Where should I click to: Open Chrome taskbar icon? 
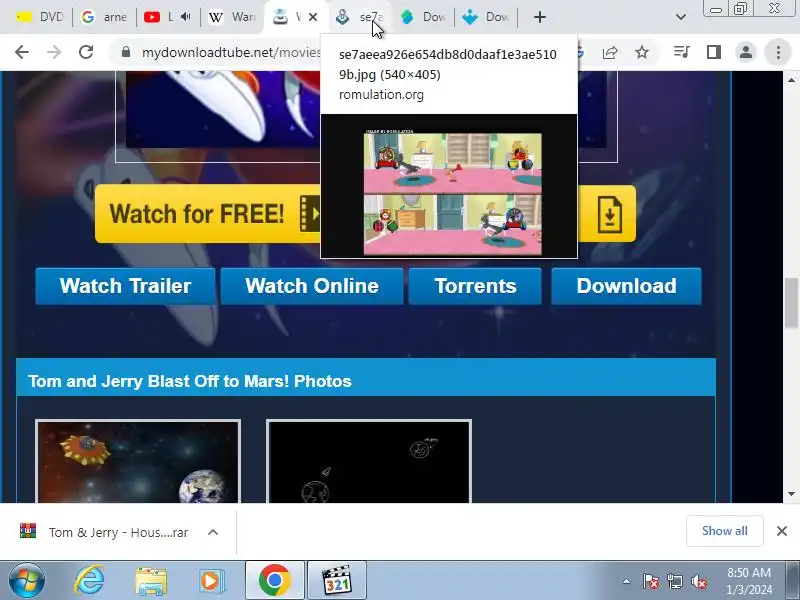click(x=274, y=580)
